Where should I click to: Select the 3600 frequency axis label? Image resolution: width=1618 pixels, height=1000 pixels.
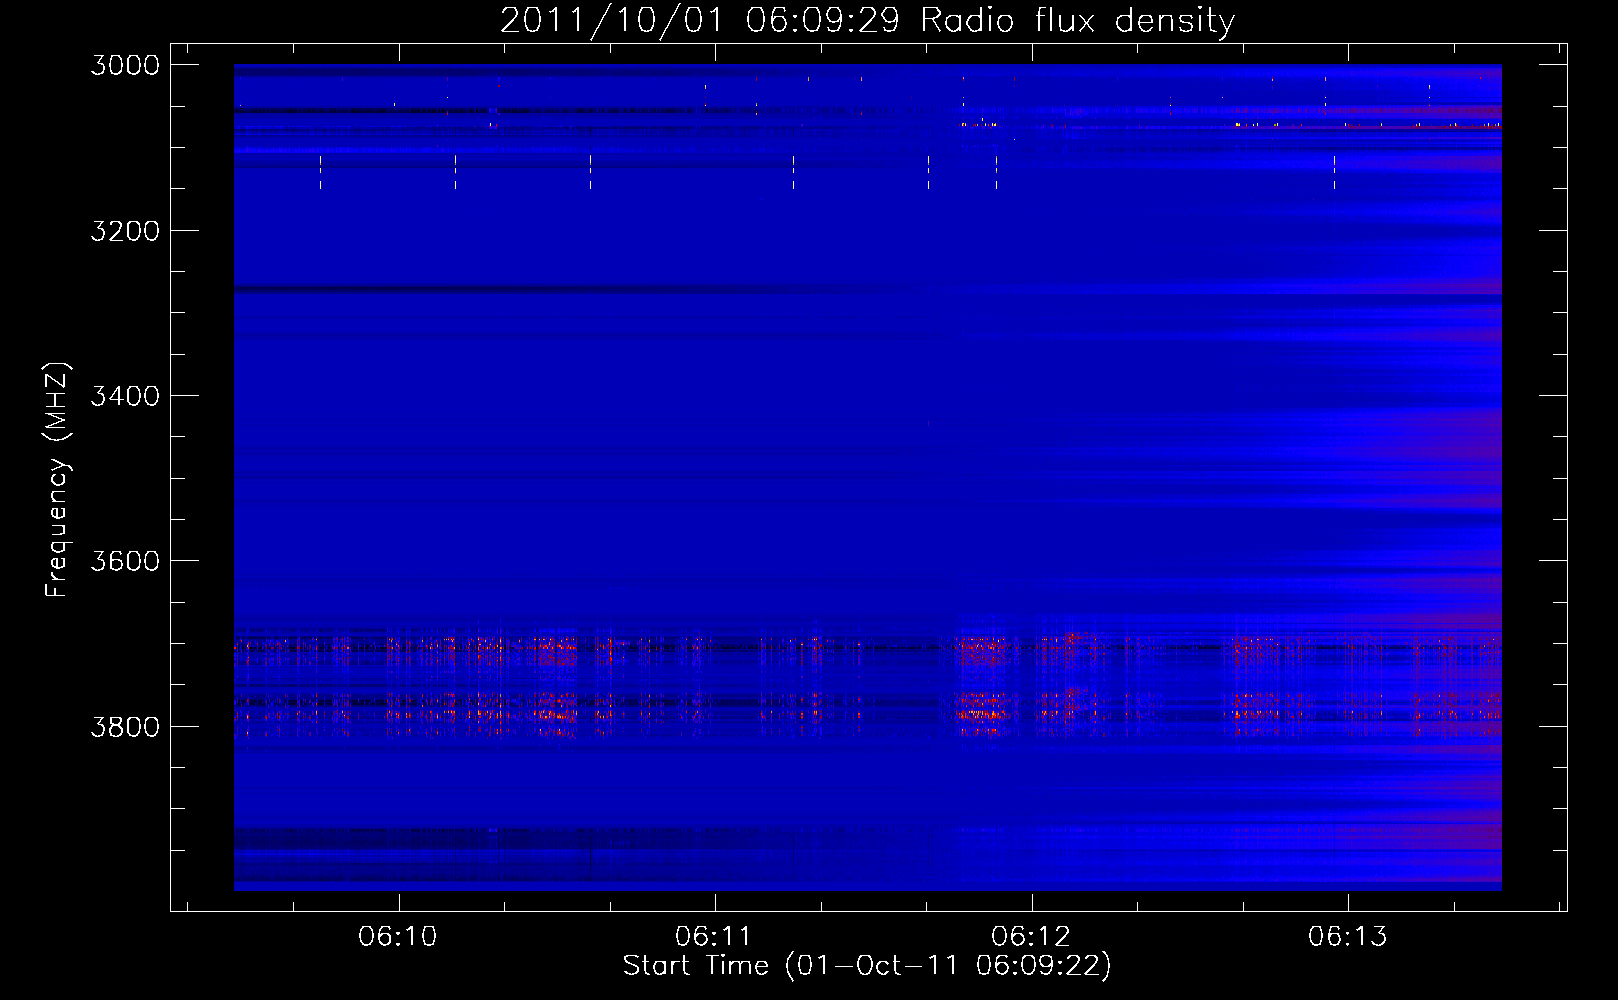click(x=125, y=561)
